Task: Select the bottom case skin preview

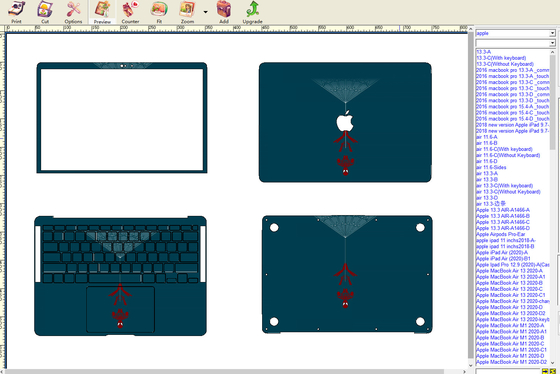Action: point(347,274)
